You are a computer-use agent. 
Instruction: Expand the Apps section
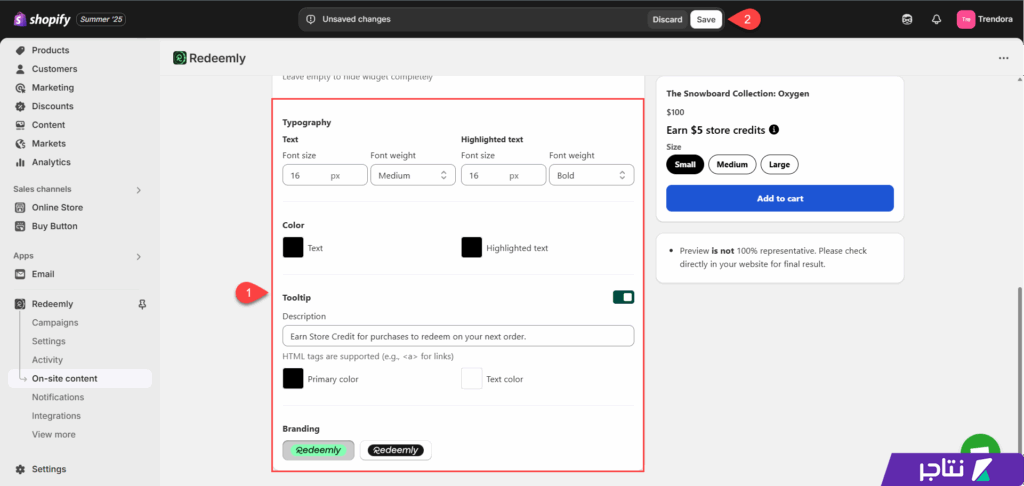(138, 257)
